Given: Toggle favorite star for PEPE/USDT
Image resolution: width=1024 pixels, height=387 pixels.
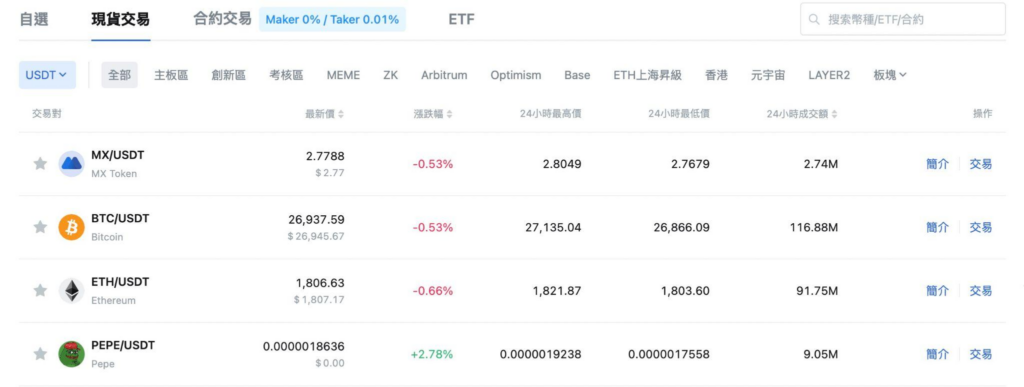Looking at the screenshot, I should point(40,354).
